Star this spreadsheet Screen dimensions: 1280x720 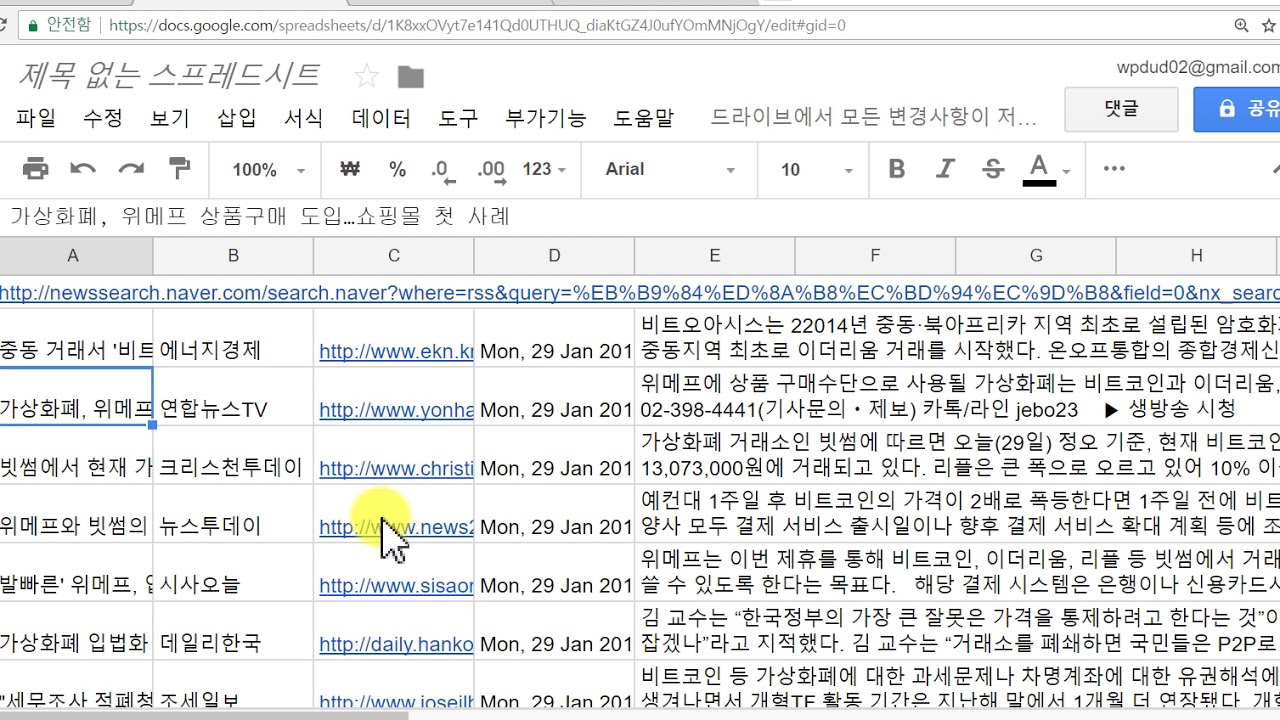pyautogui.click(x=367, y=76)
